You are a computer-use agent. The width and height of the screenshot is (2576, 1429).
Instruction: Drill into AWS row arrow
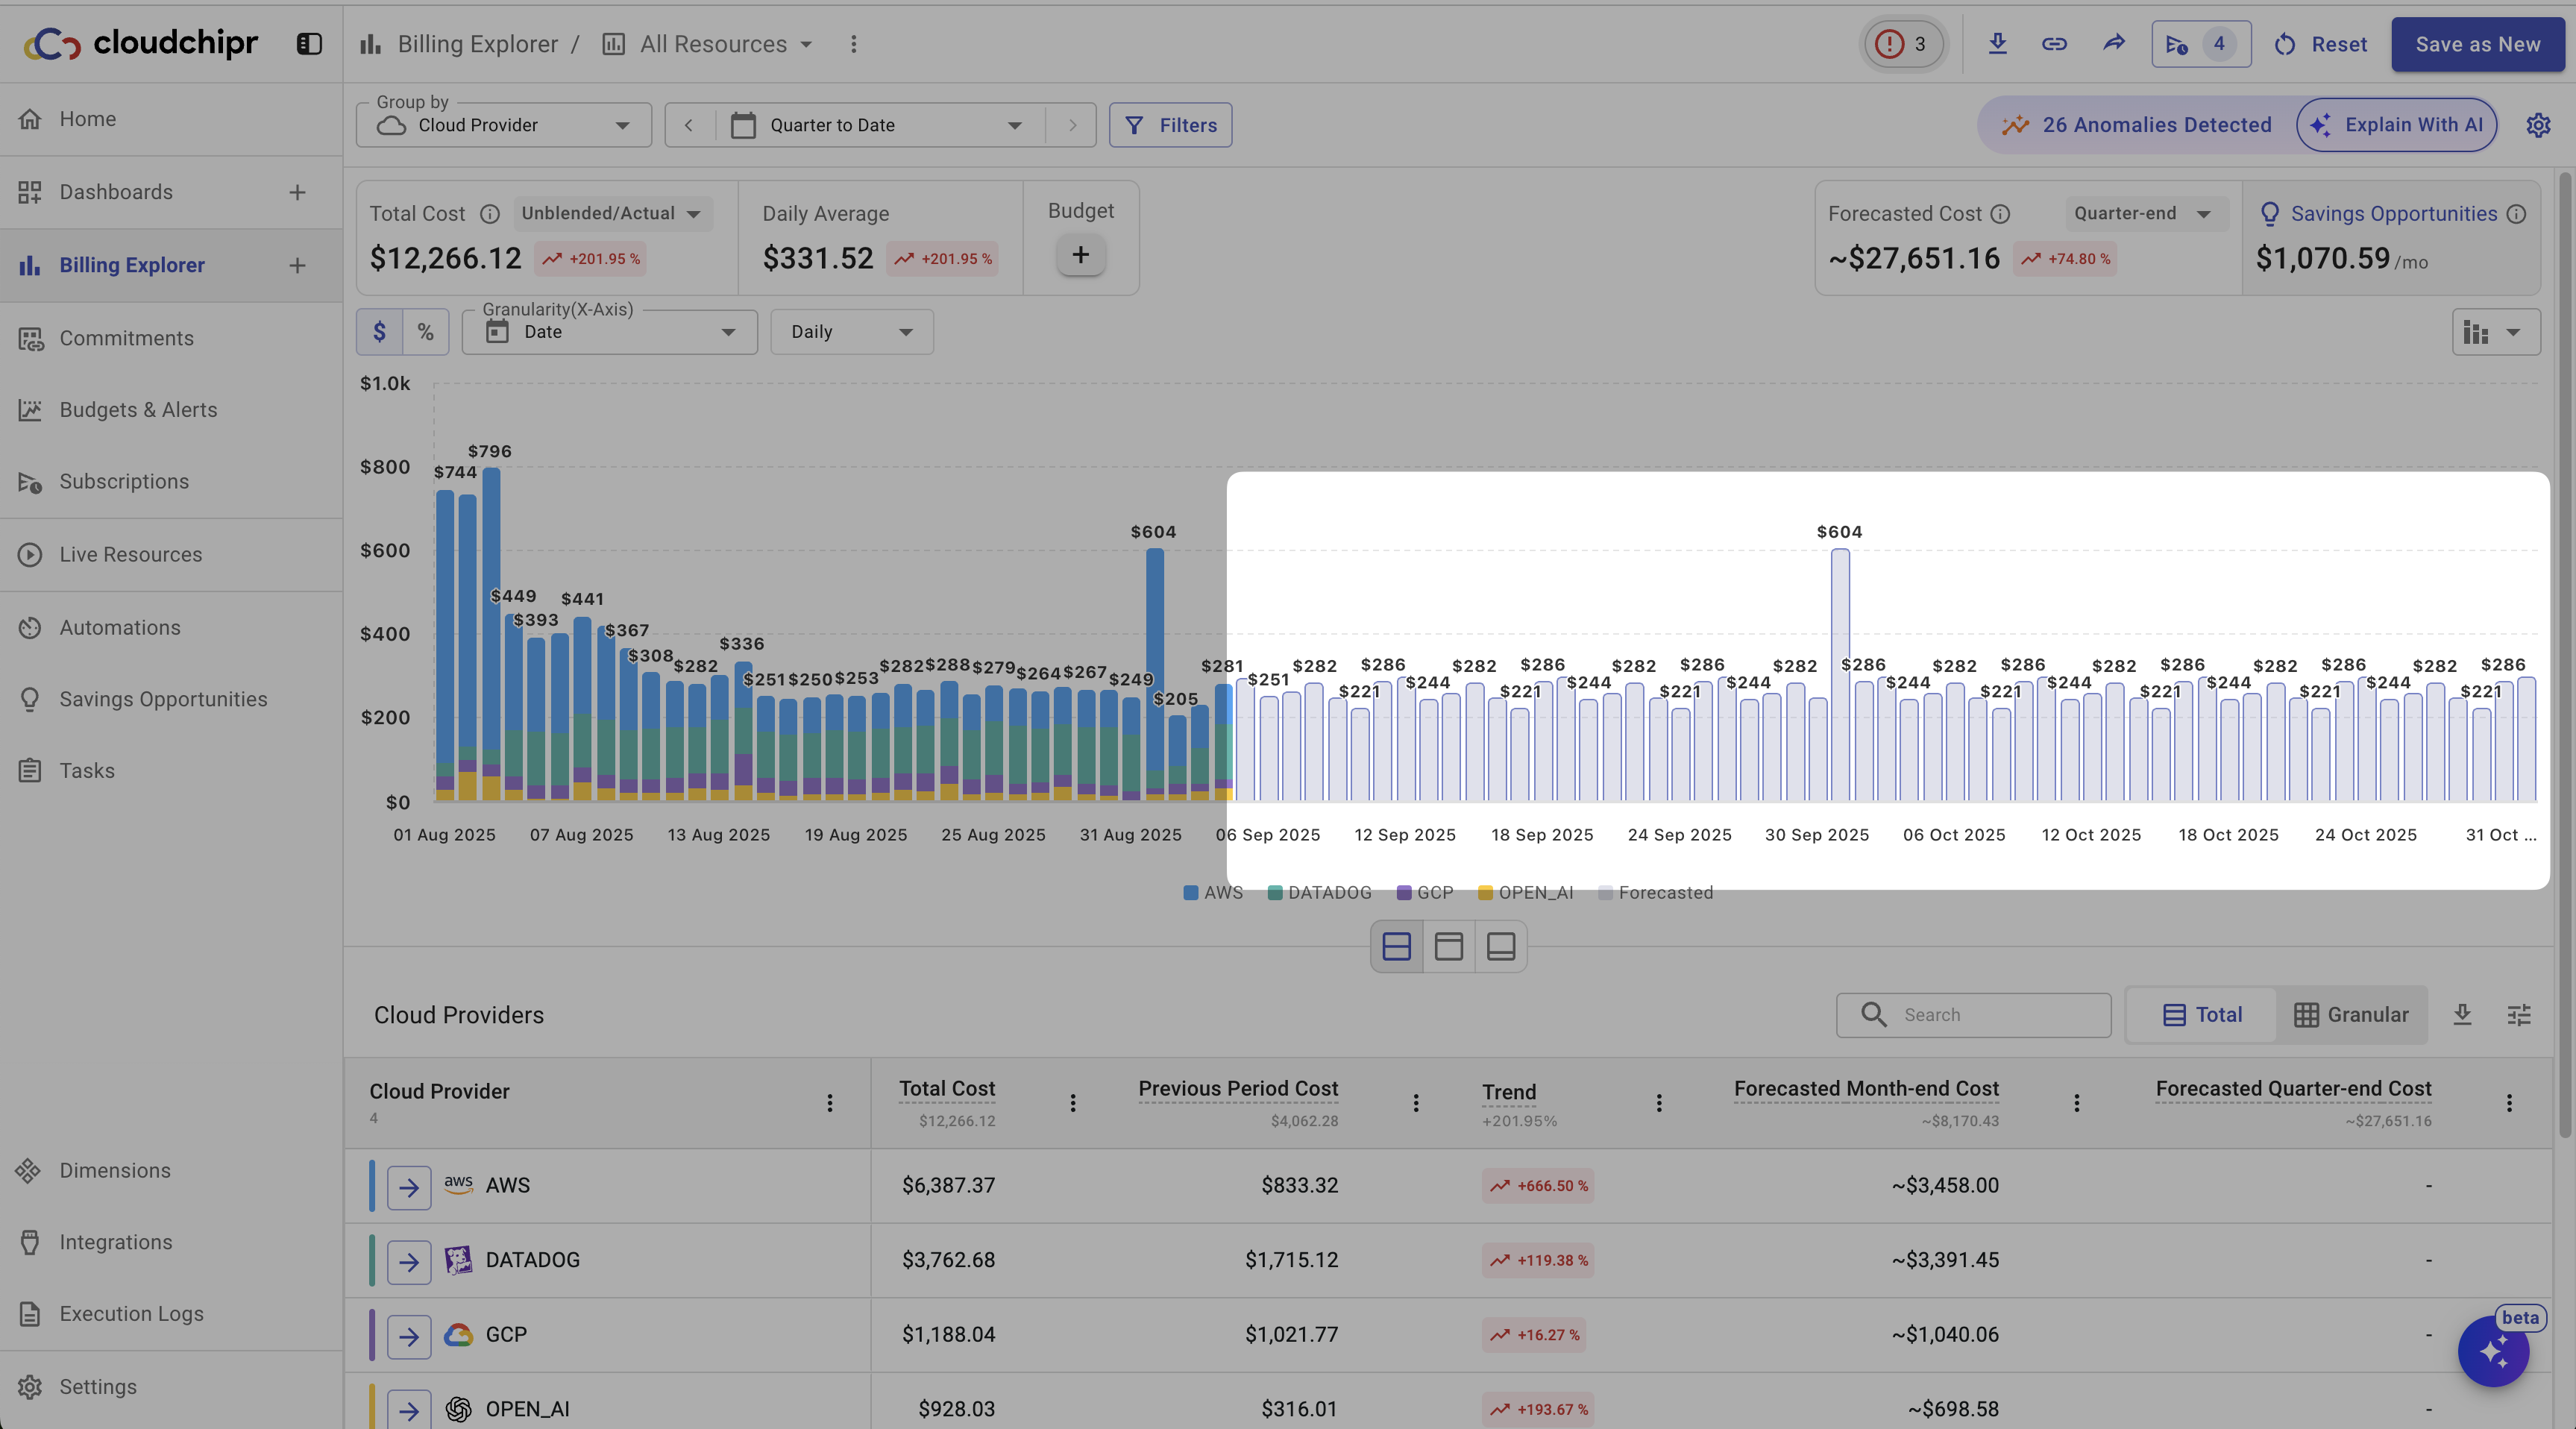coord(409,1187)
